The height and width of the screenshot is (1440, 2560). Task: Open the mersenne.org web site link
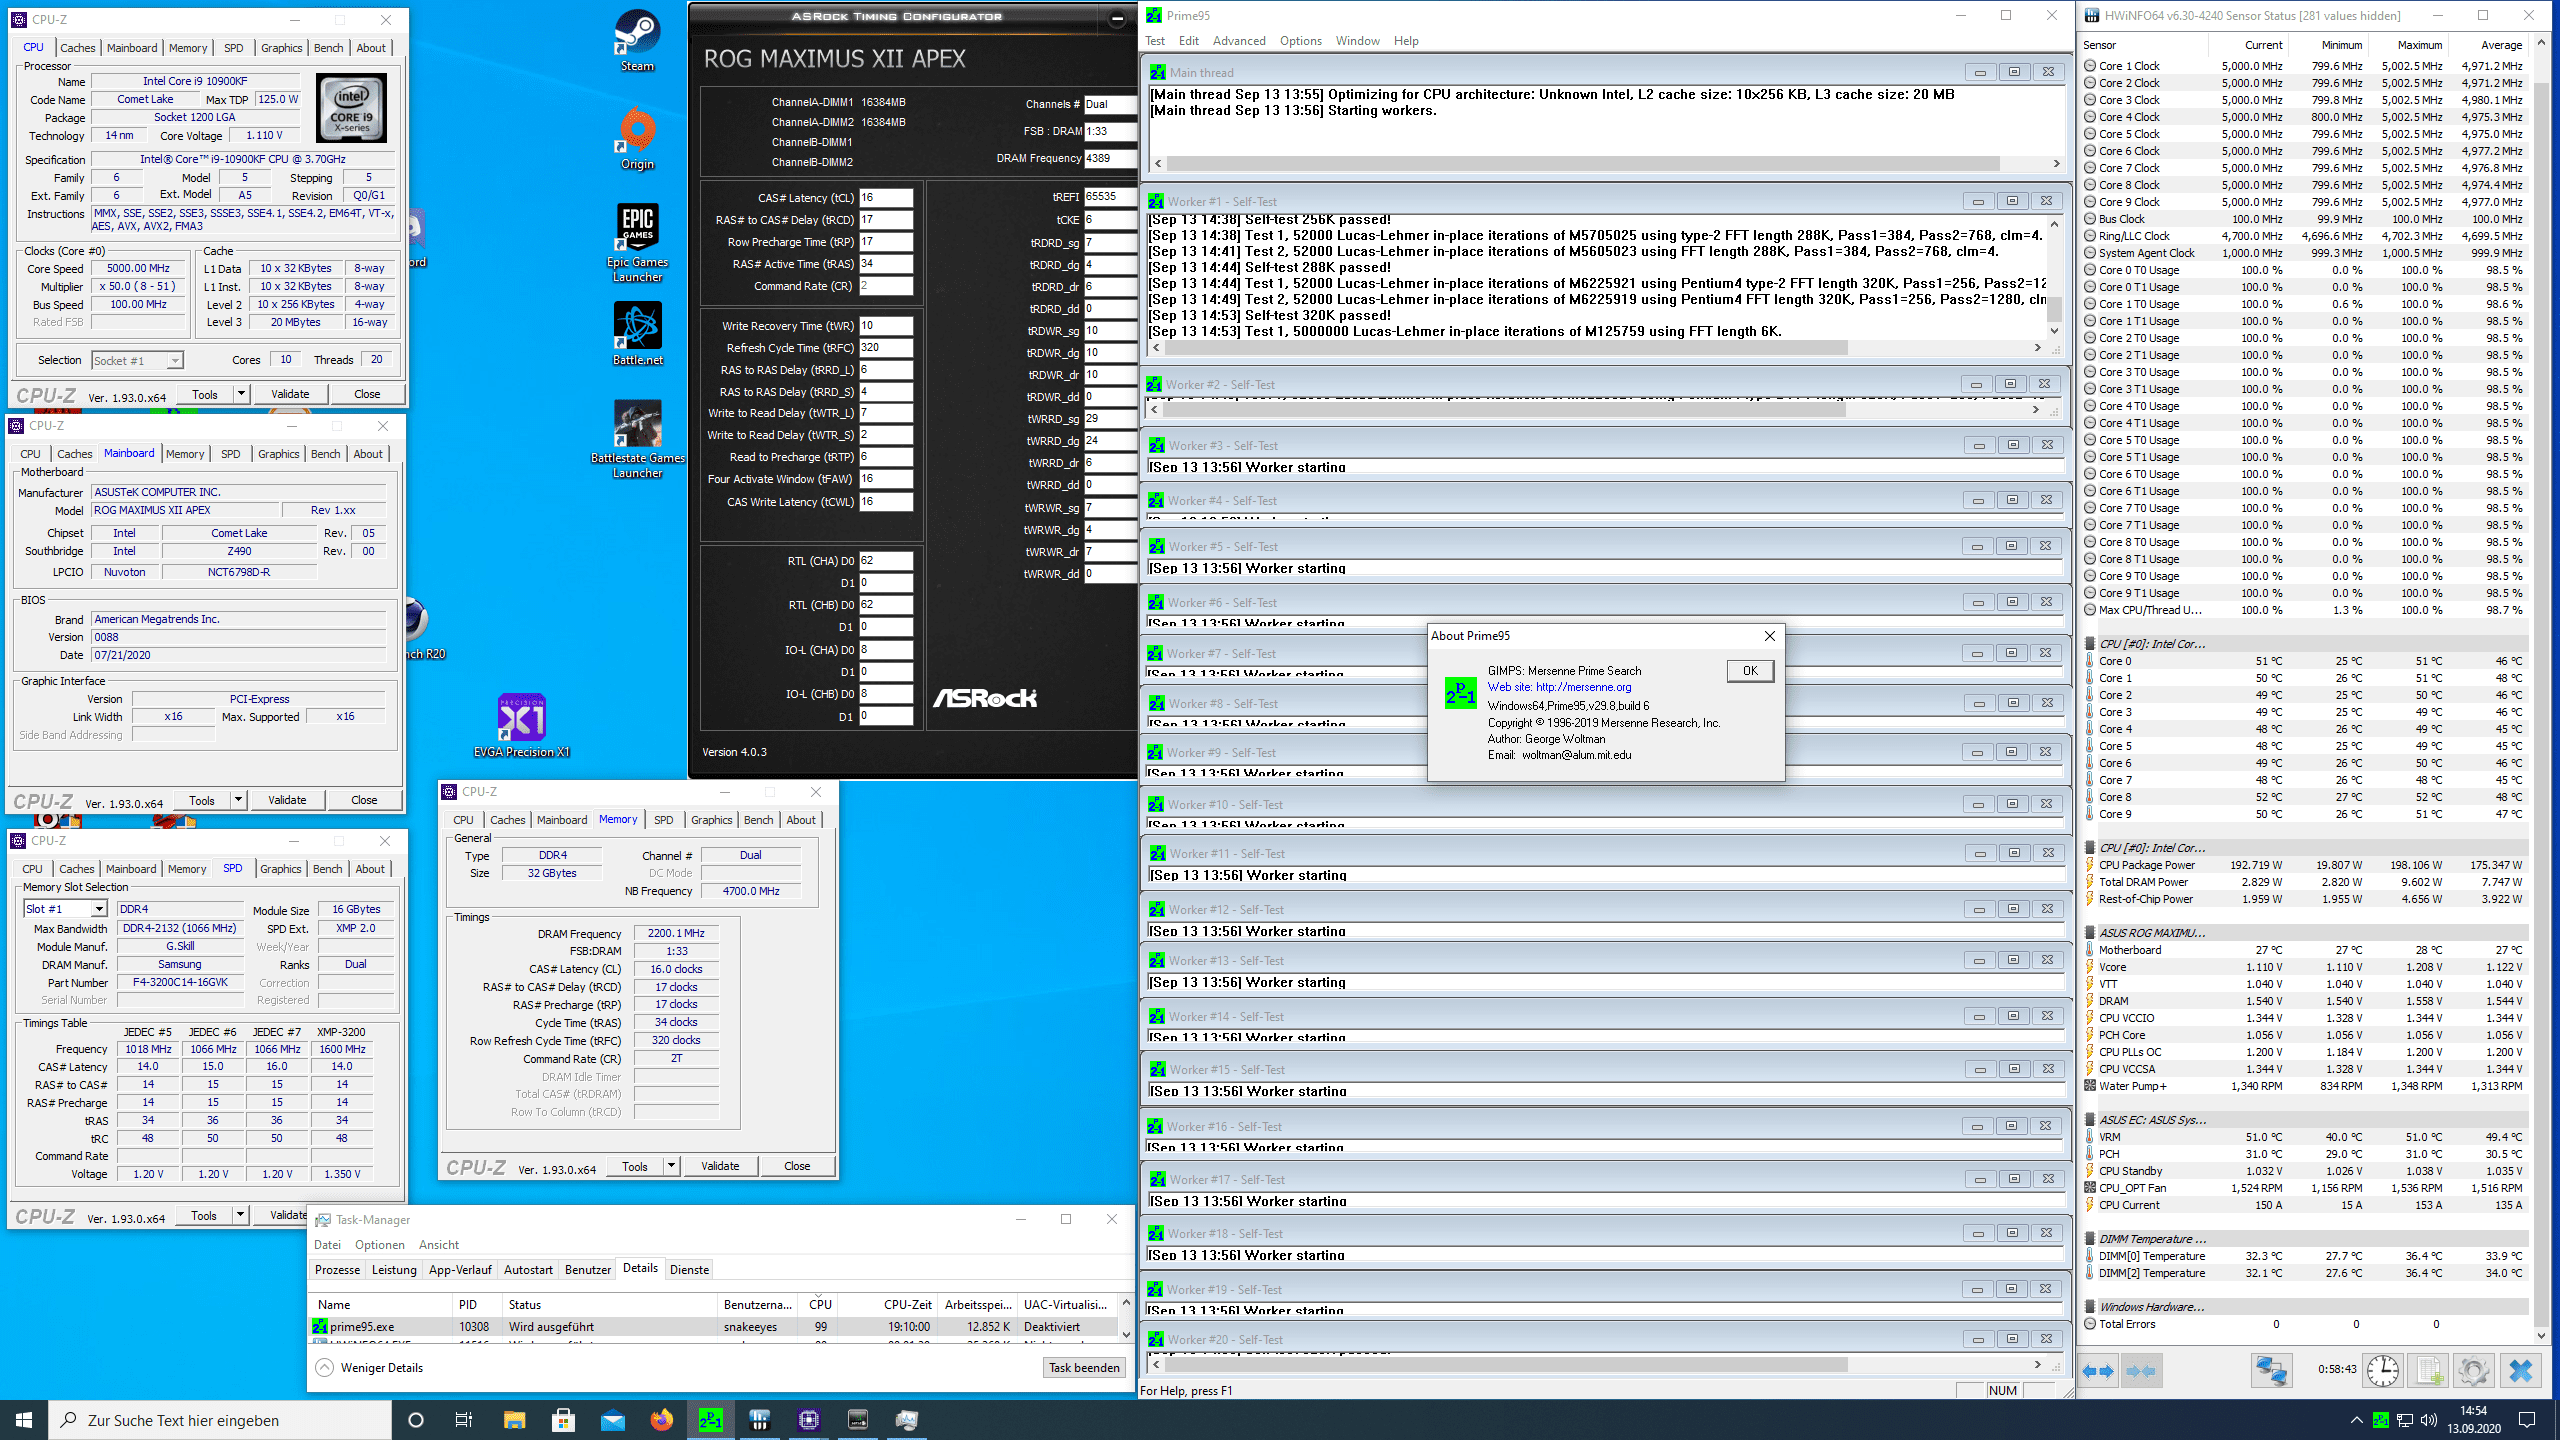click(x=1583, y=687)
